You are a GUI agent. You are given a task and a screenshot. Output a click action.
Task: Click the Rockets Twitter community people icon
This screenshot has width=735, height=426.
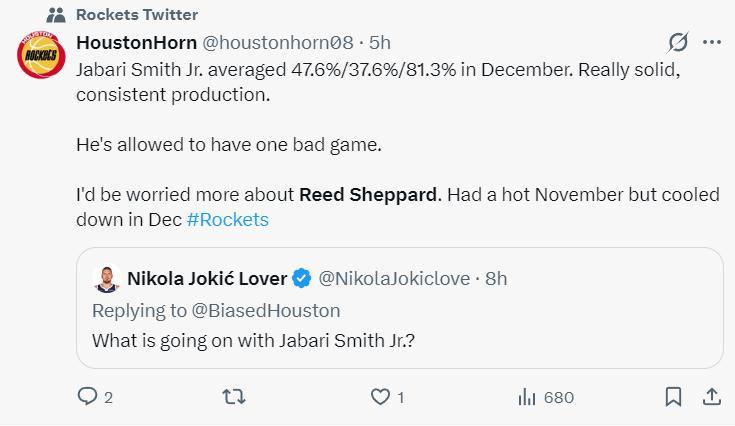click(x=56, y=14)
